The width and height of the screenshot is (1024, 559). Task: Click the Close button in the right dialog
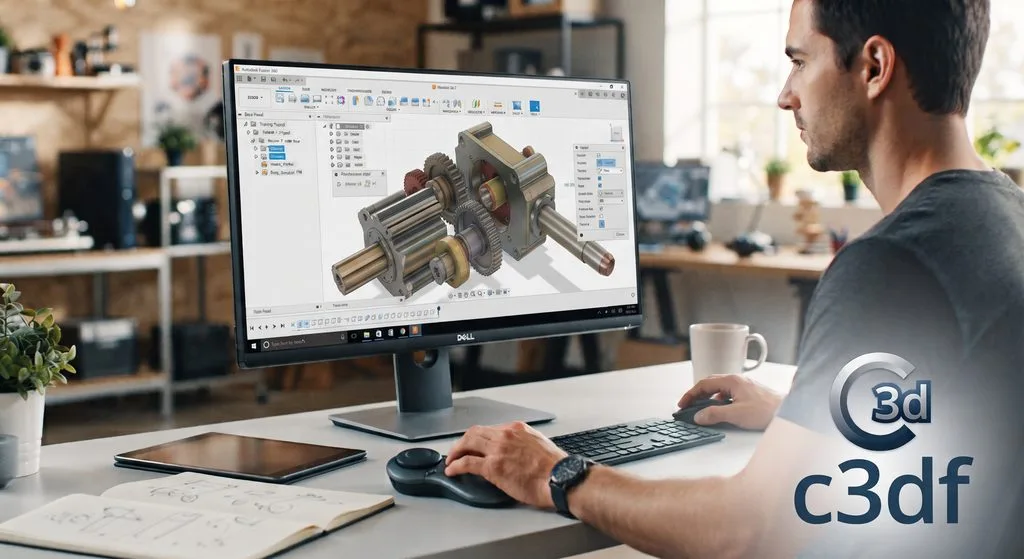point(620,234)
